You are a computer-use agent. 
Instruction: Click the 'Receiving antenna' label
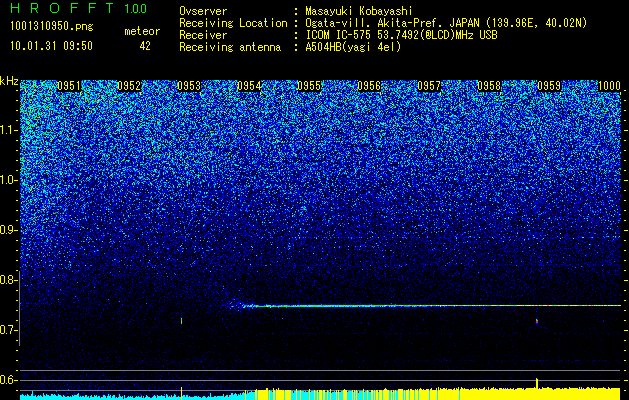coord(230,47)
